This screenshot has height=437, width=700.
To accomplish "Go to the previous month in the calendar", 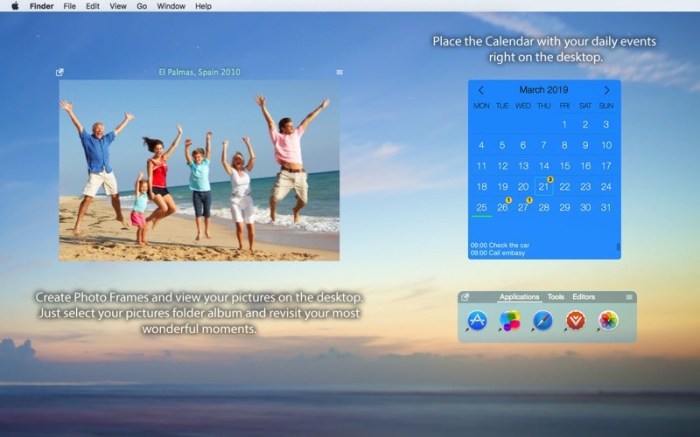I will coord(481,90).
